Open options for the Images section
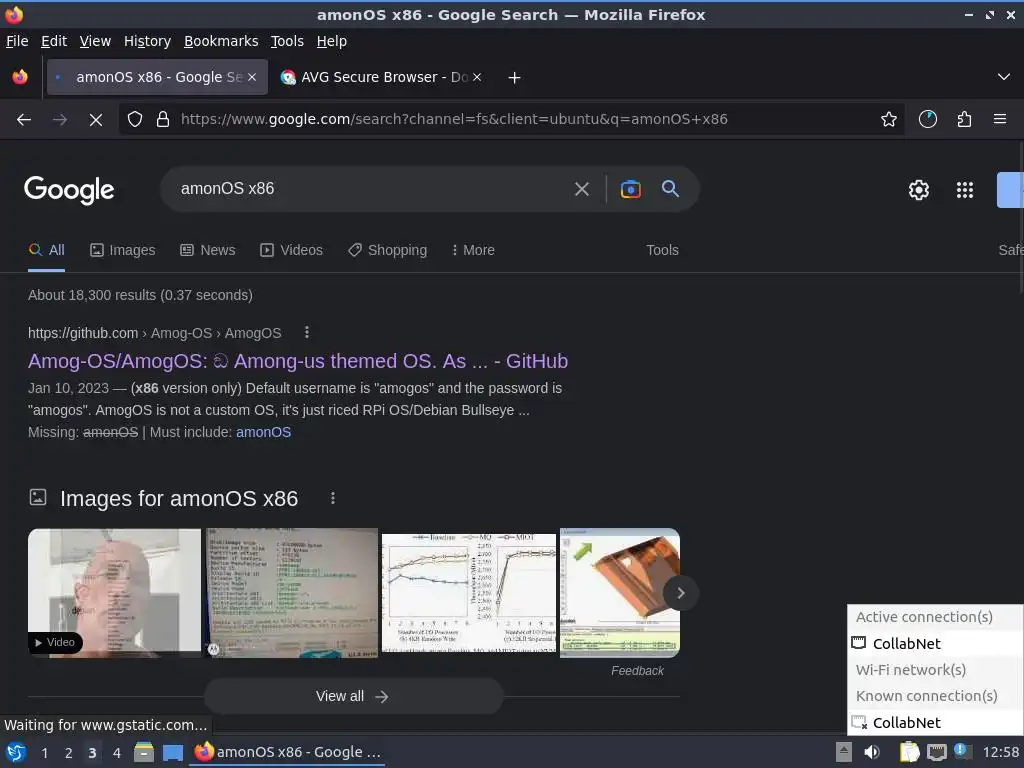Viewport: 1024px width, 768px height. (332, 498)
